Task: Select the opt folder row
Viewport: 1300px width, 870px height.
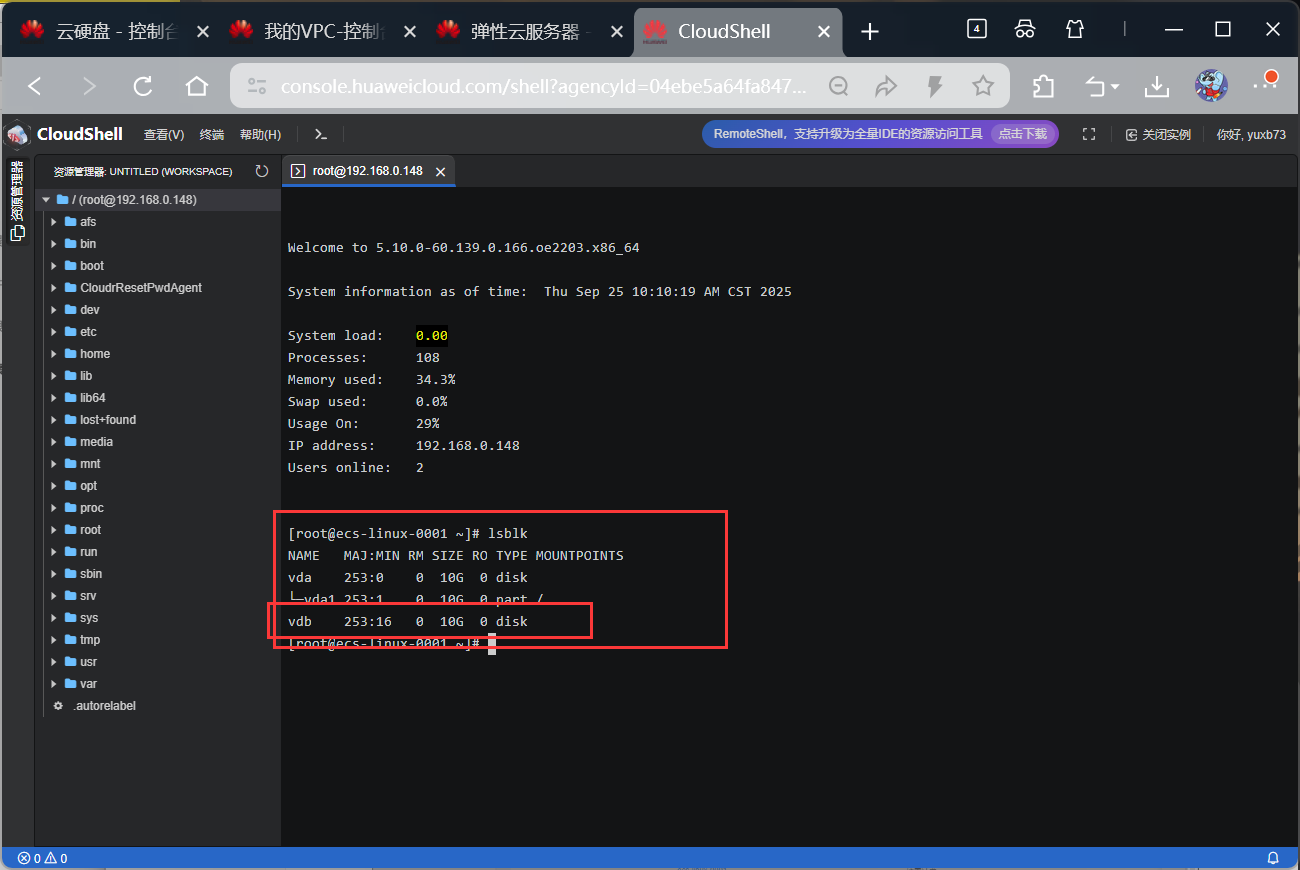Action: 158,486
